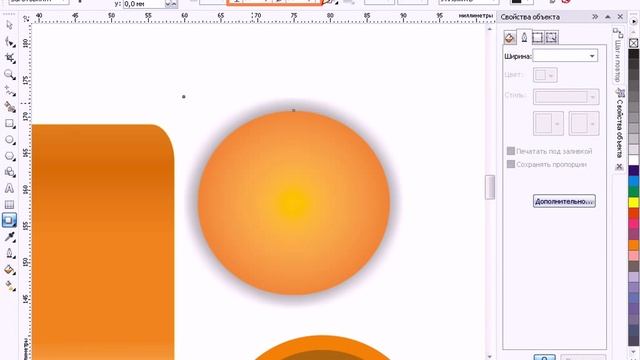Select the Basic Shapes tool
640x360 pixels.
[x=10, y=172]
